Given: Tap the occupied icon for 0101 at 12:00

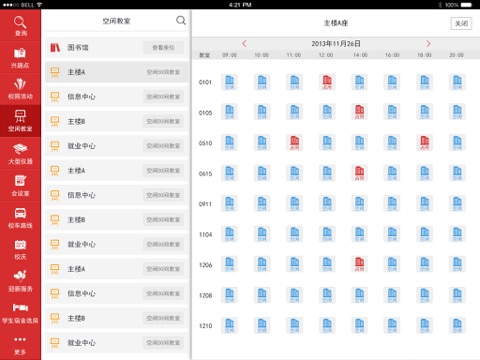Looking at the screenshot, I should pyautogui.click(x=327, y=82).
